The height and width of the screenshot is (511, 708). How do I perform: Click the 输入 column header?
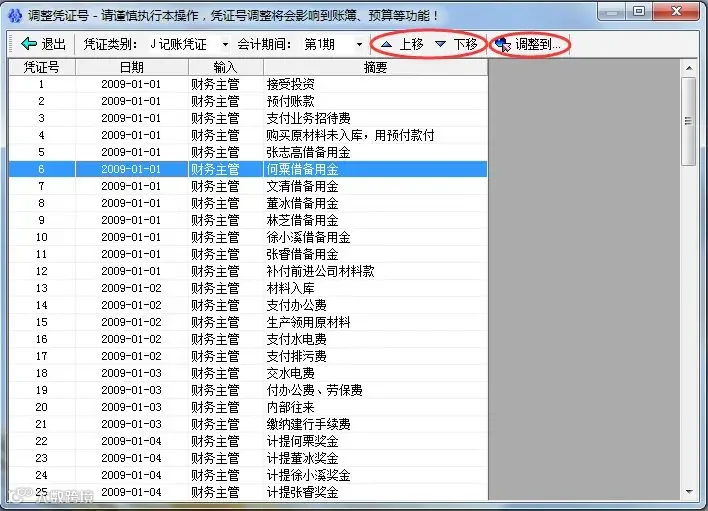pos(225,67)
